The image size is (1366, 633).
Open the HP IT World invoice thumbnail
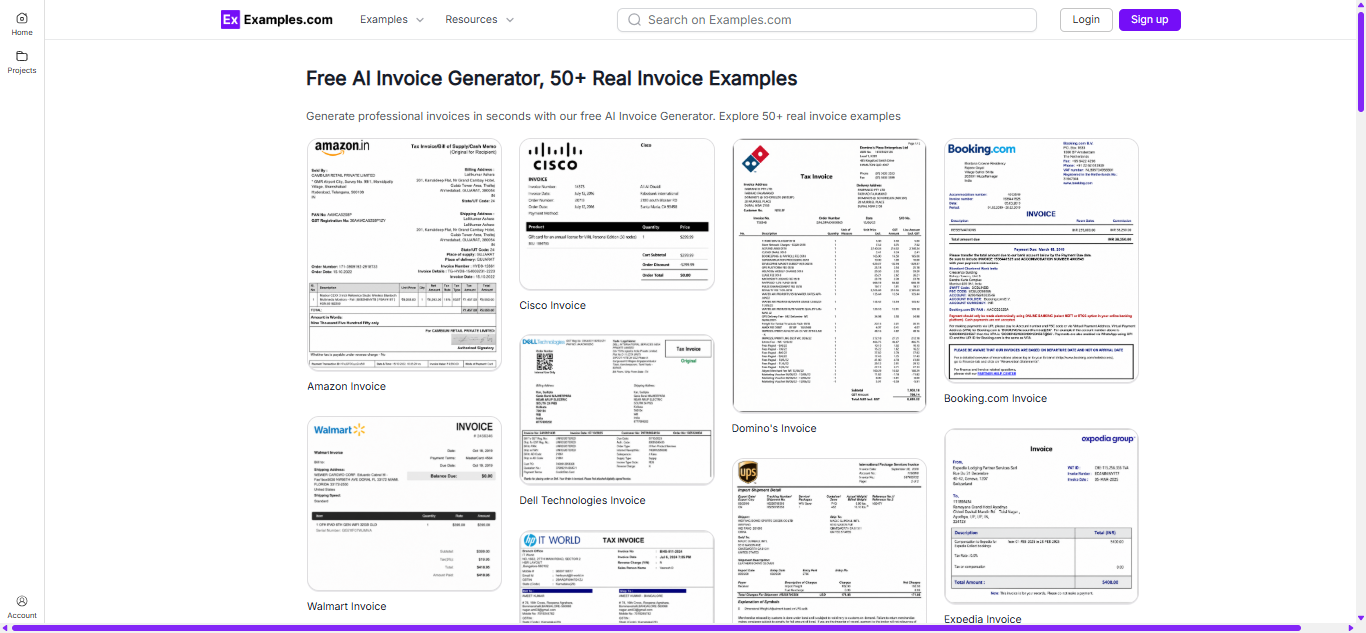click(x=617, y=578)
